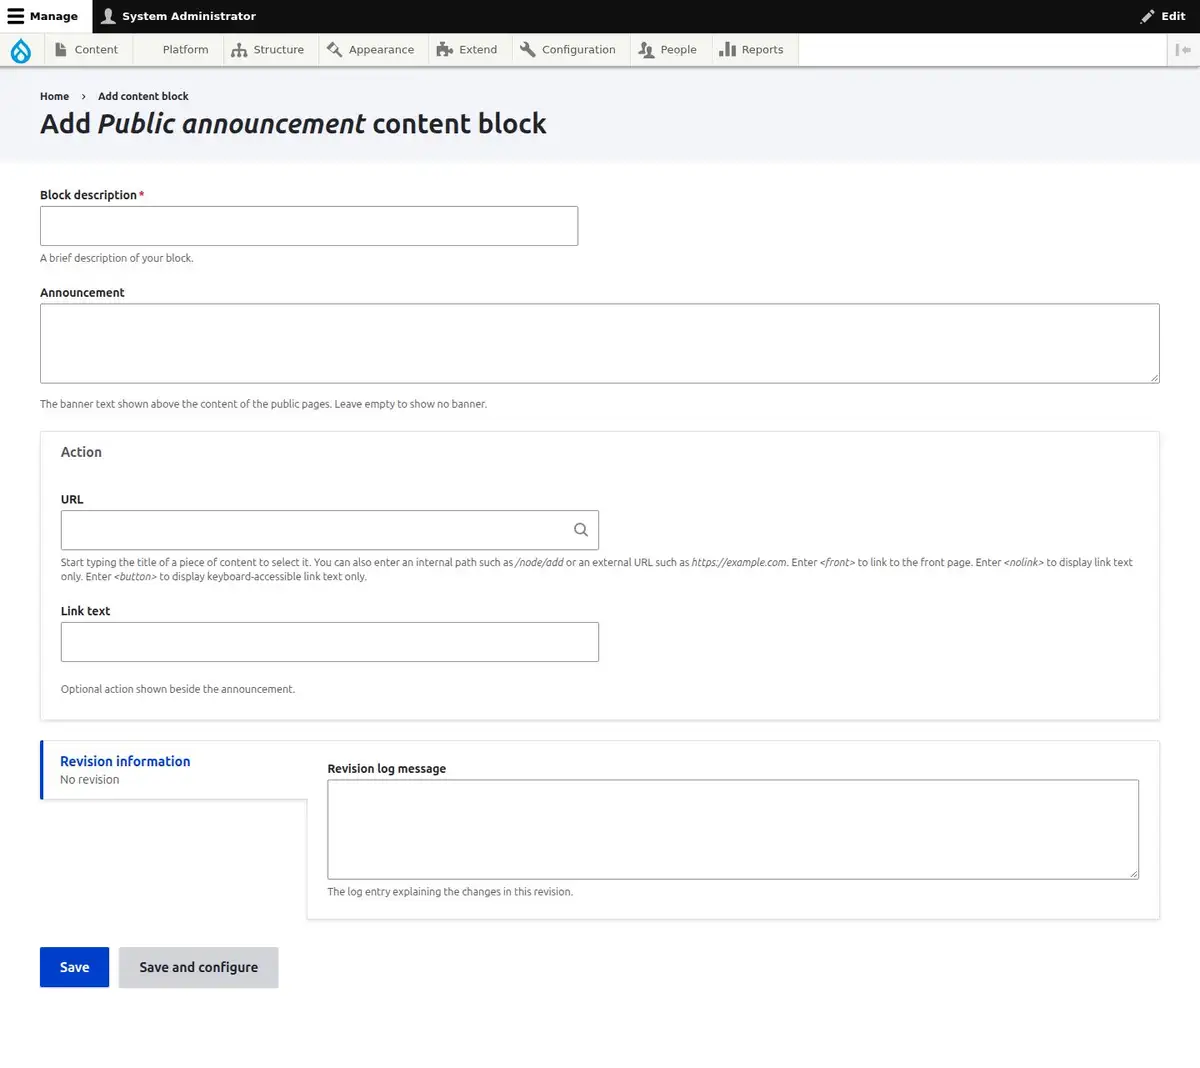The image size is (1200, 1068).
Task: Select the Revision information vertical tab
Action: point(174,770)
